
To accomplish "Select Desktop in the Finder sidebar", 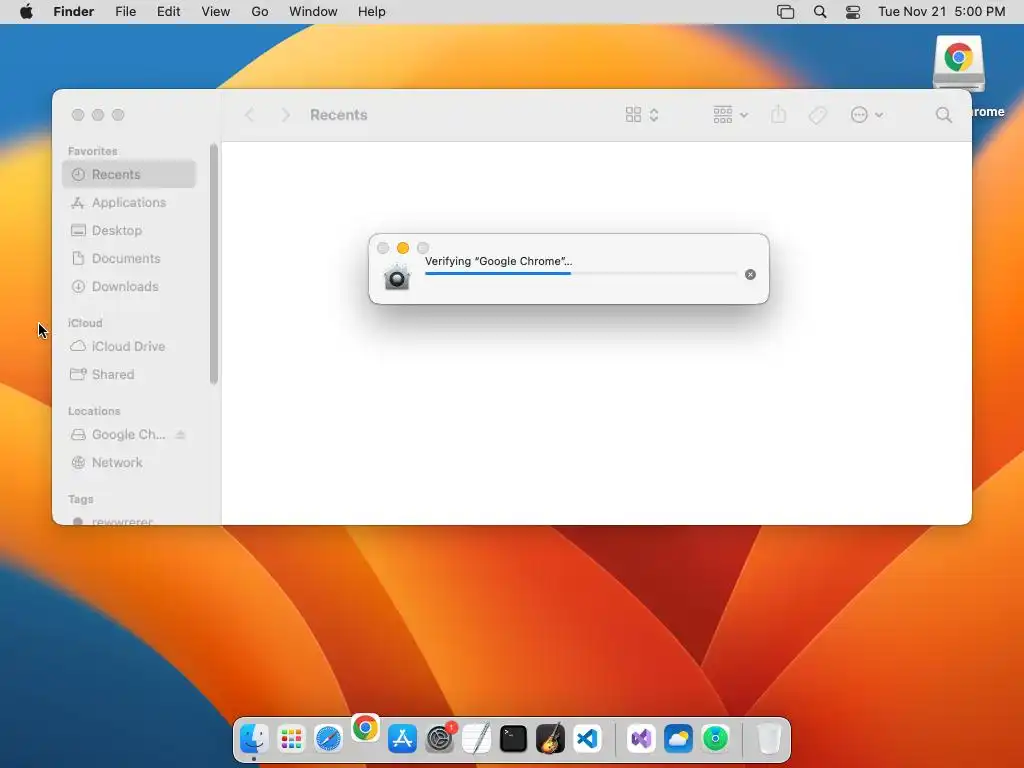I will (x=129, y=231).
